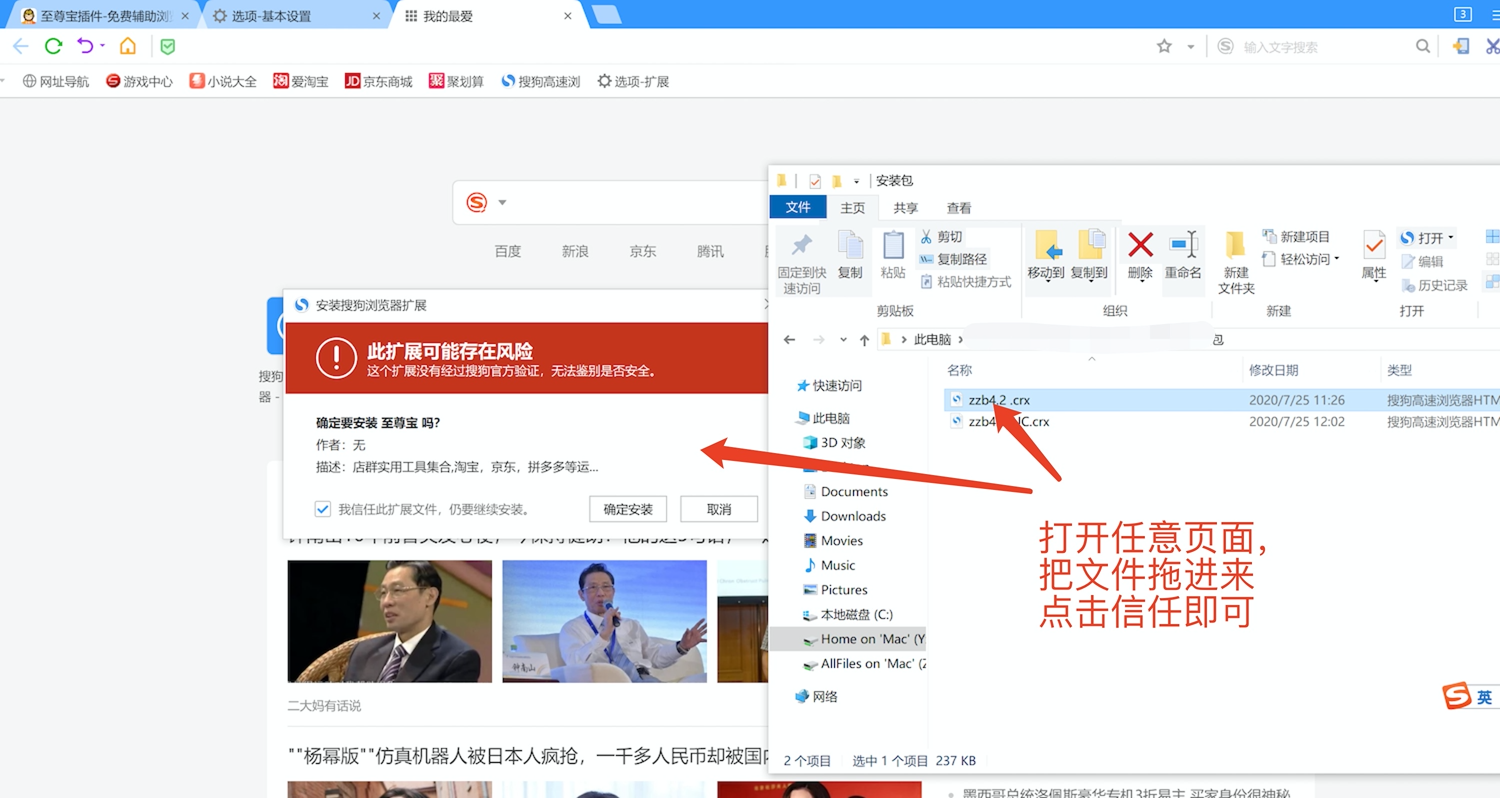Click the 粘贴 clipboard icon
The image size is (1500, 798).
[x=893, y=246]
